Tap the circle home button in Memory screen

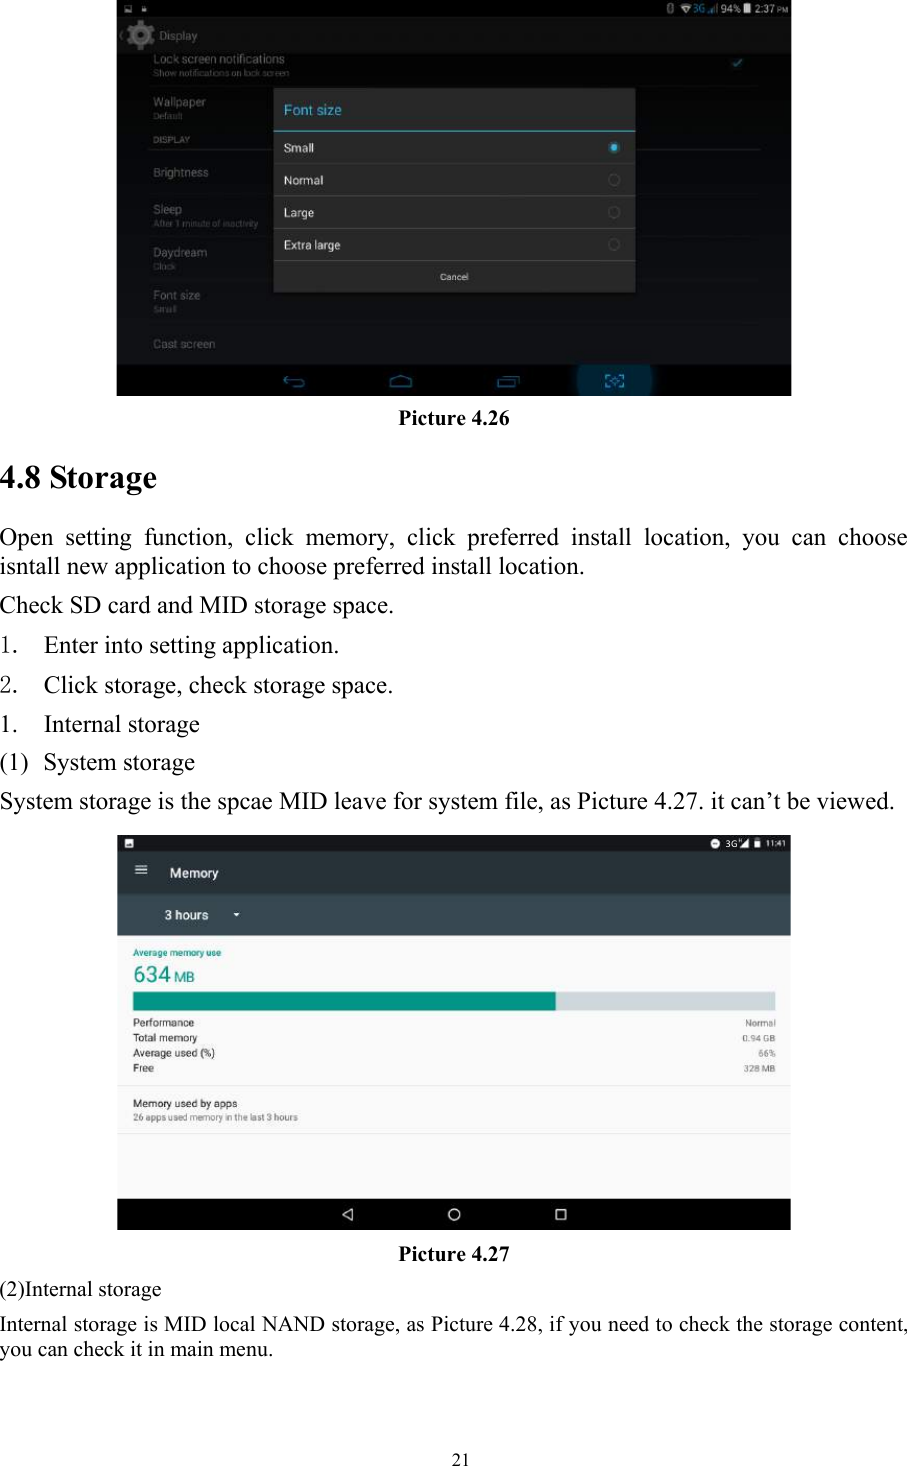454,1214
